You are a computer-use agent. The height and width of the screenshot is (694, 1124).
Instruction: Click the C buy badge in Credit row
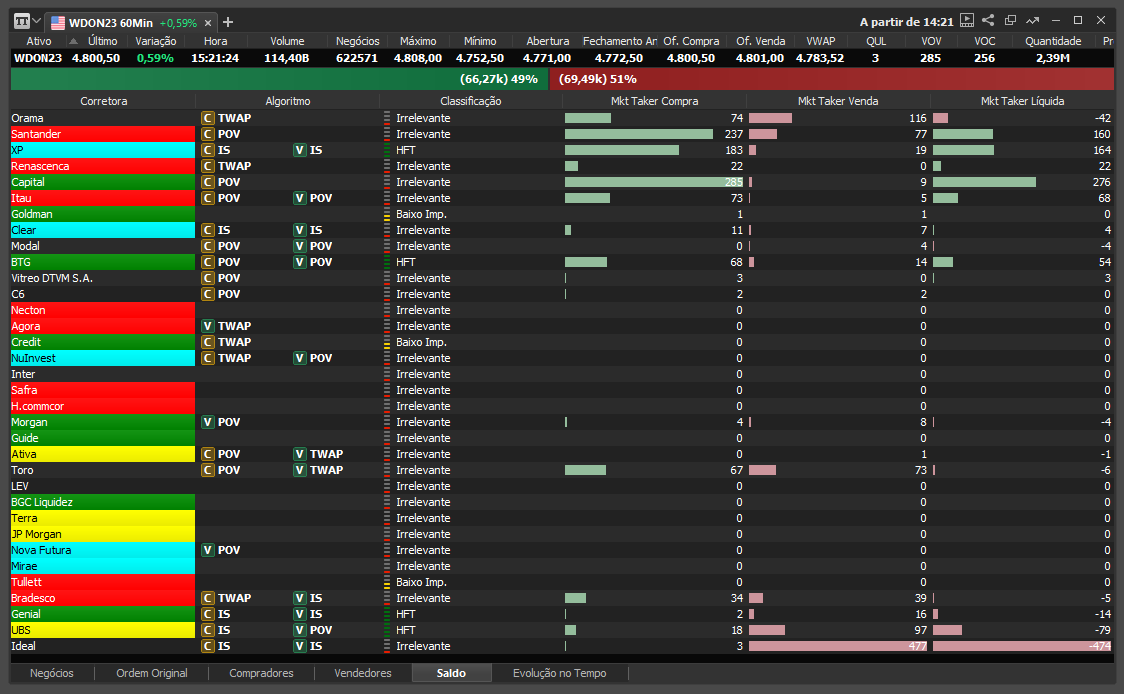point(208,342)
